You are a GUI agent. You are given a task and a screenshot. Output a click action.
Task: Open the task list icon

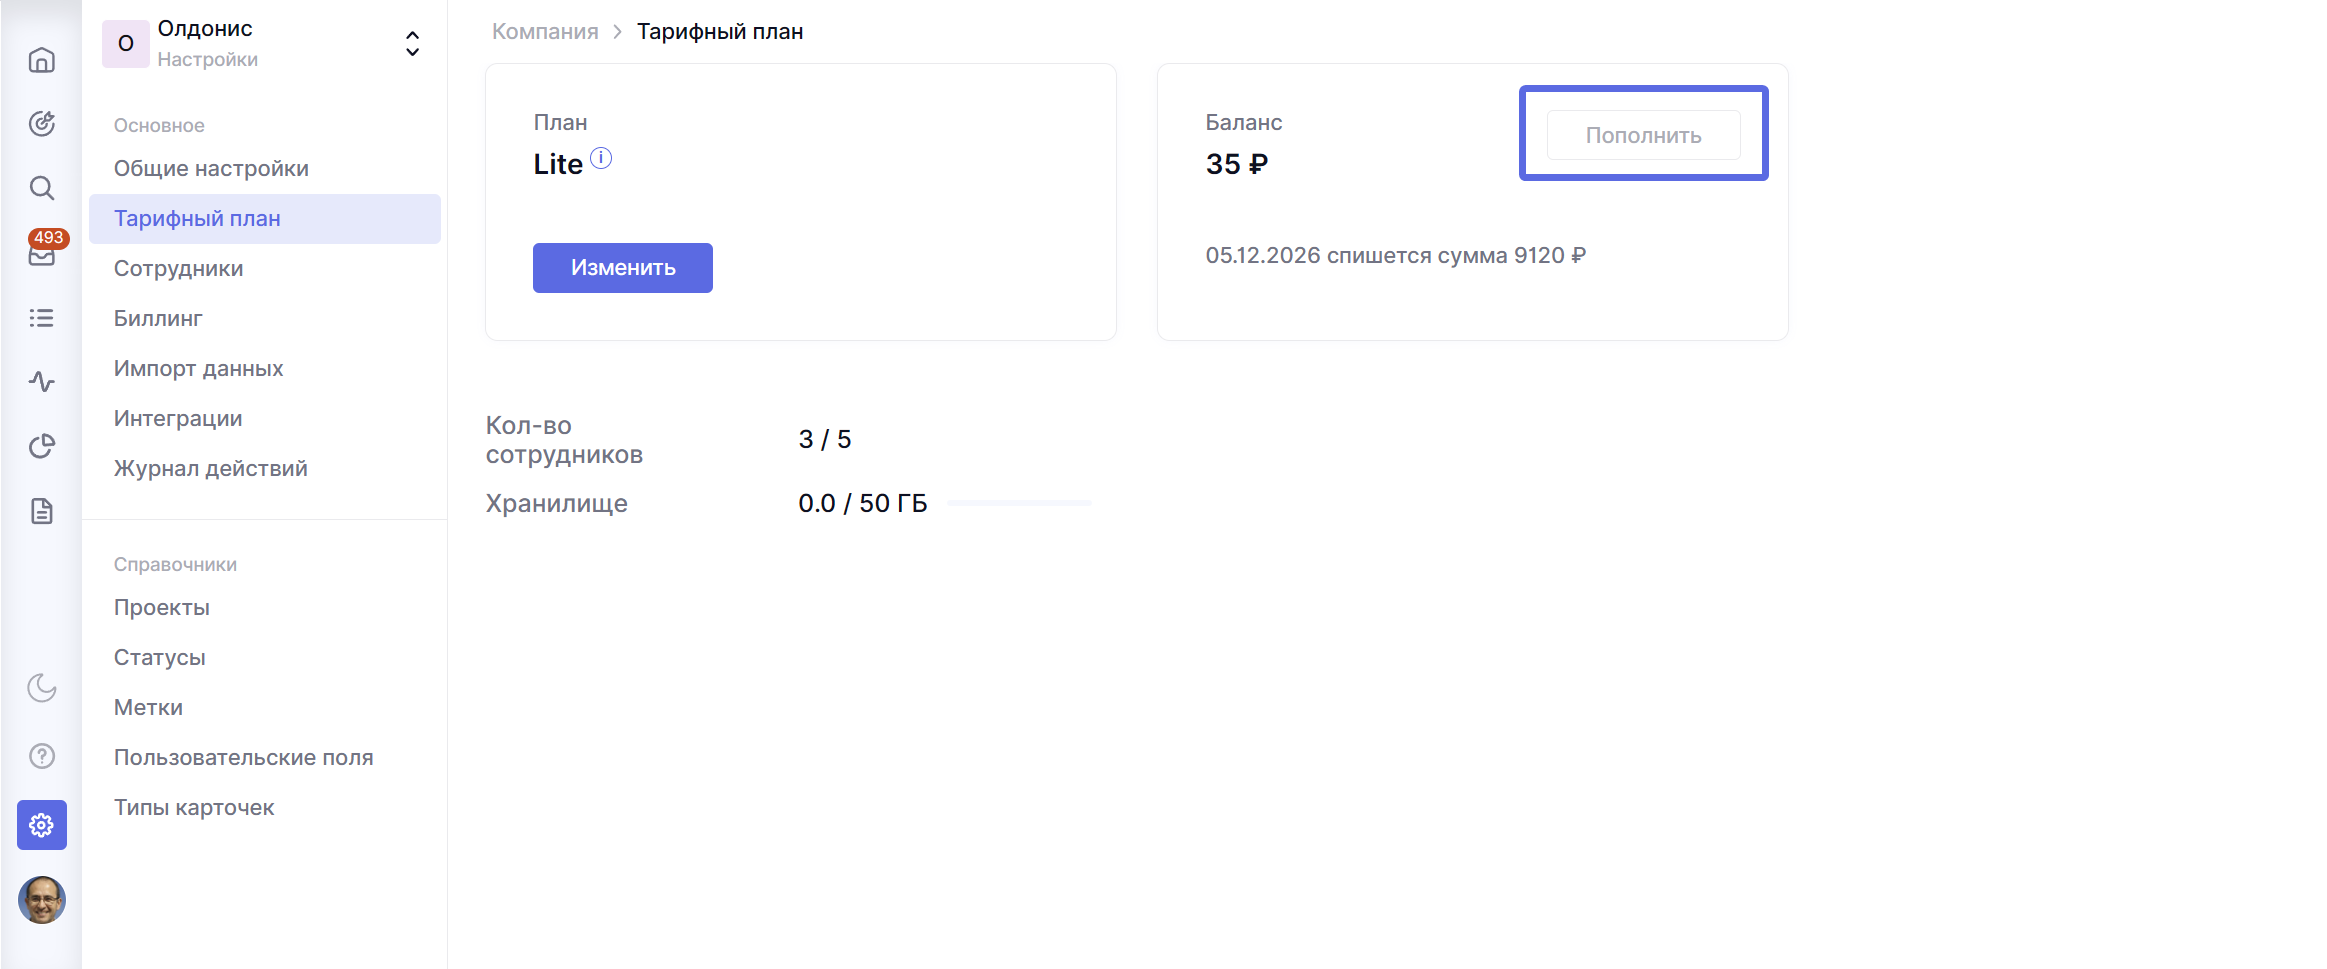click(x=42, y=318)
